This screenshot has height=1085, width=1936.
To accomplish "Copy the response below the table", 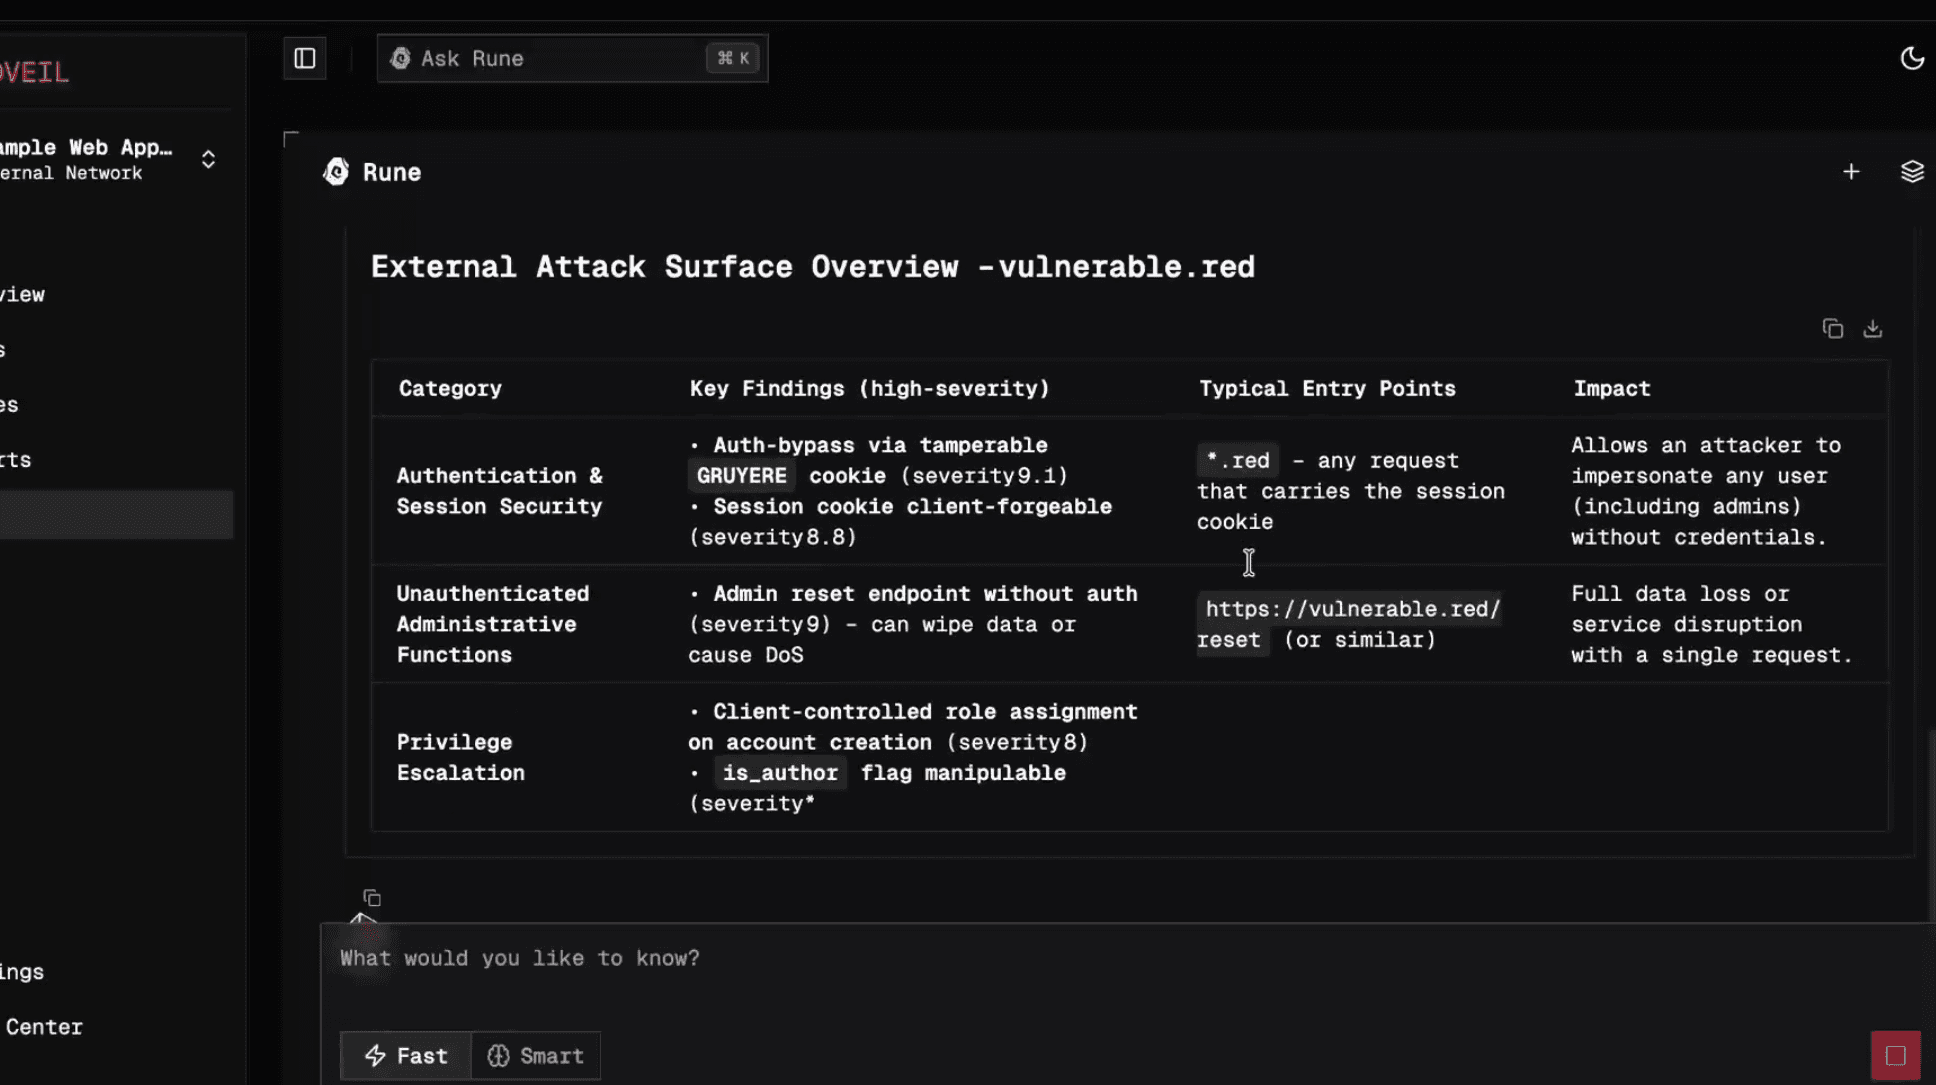I will click(372, 898).
